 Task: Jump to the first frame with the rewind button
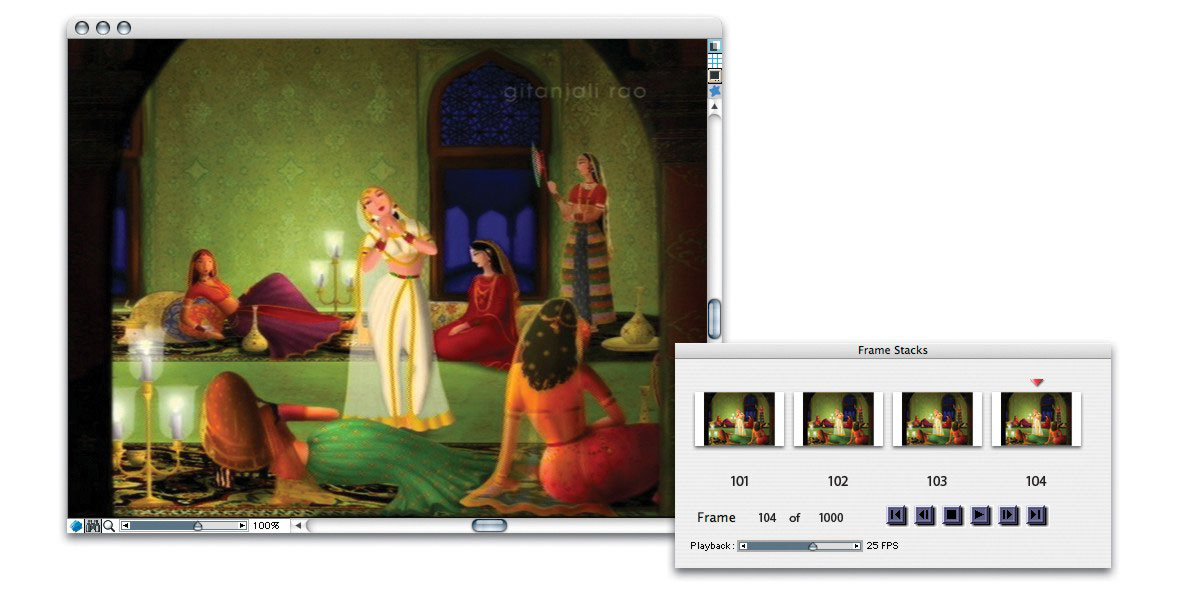click(x=897, y=515)
